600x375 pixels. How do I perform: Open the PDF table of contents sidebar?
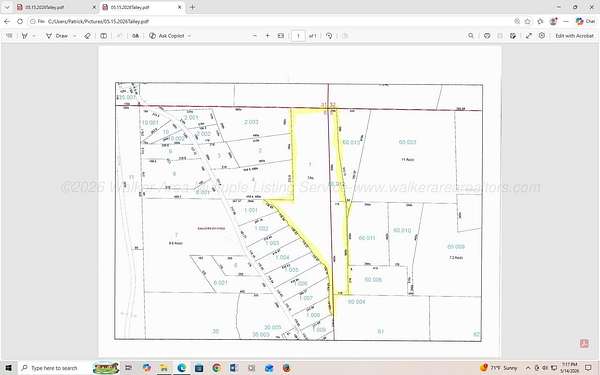[x=9, y=36]
